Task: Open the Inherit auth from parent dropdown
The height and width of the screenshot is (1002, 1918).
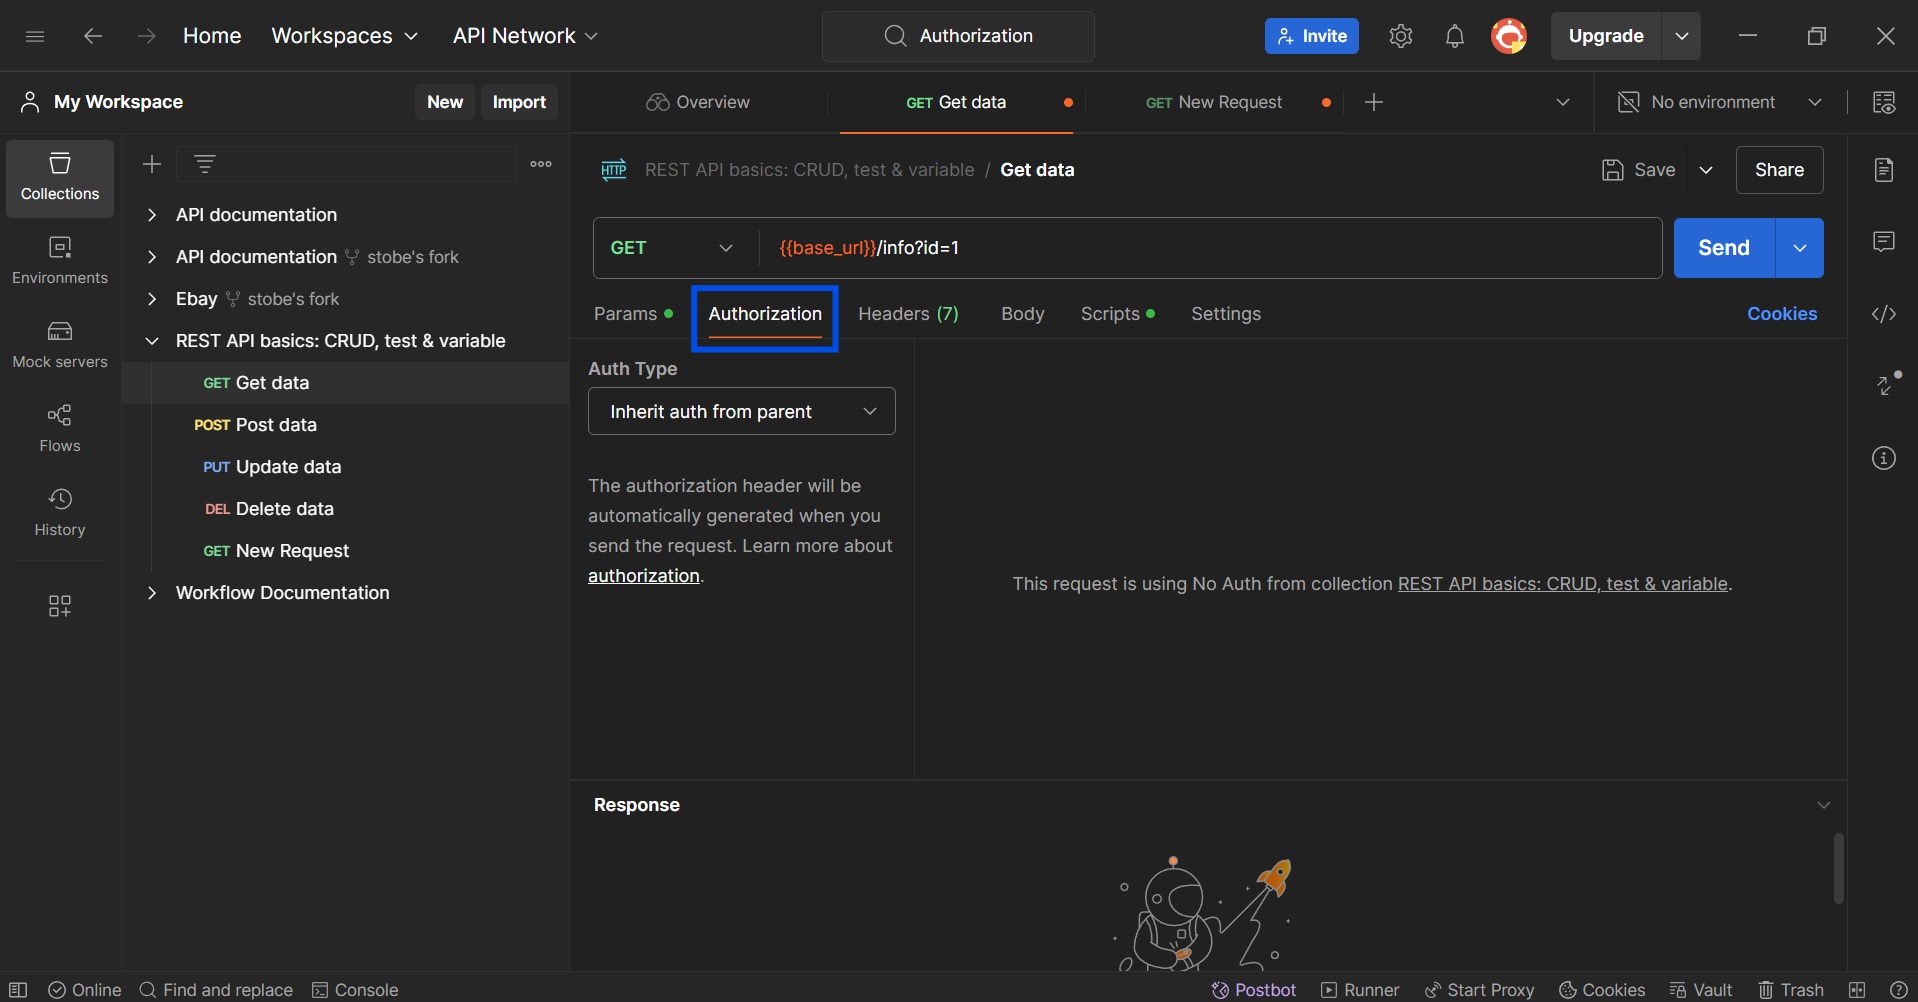Action: pyautogui.click(x=742, y=412)
